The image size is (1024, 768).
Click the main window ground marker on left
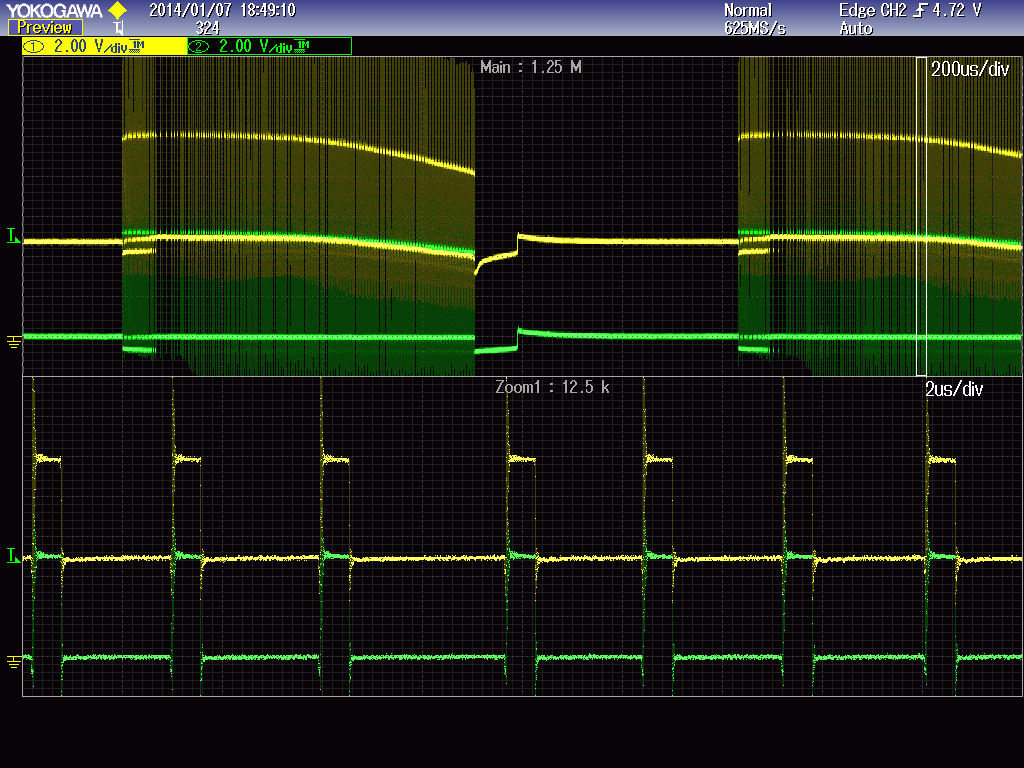(14, 342)
